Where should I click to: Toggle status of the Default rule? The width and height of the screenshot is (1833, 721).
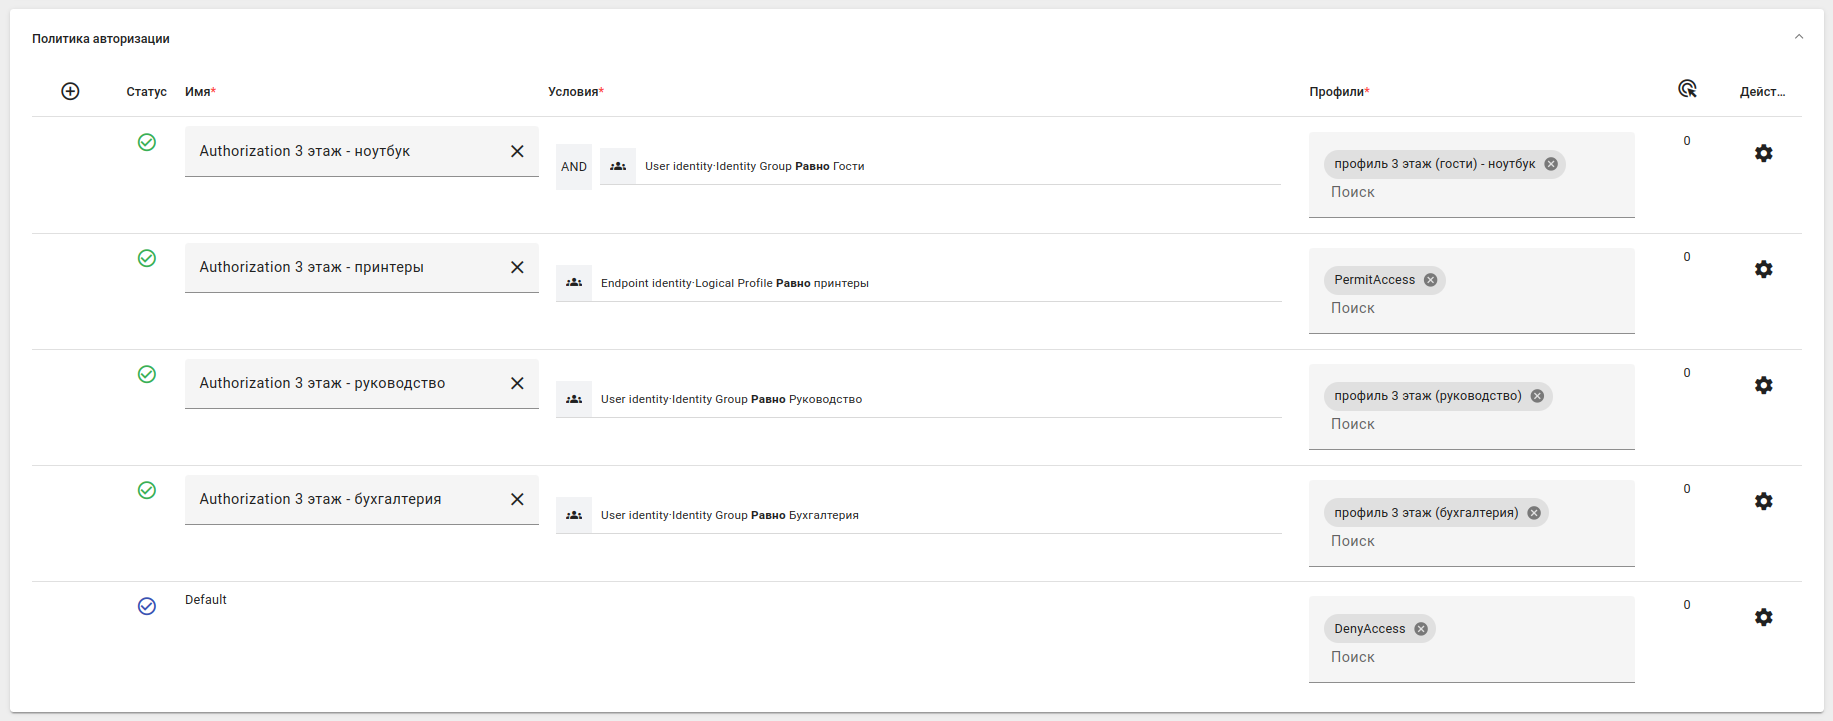pos(147,606)
